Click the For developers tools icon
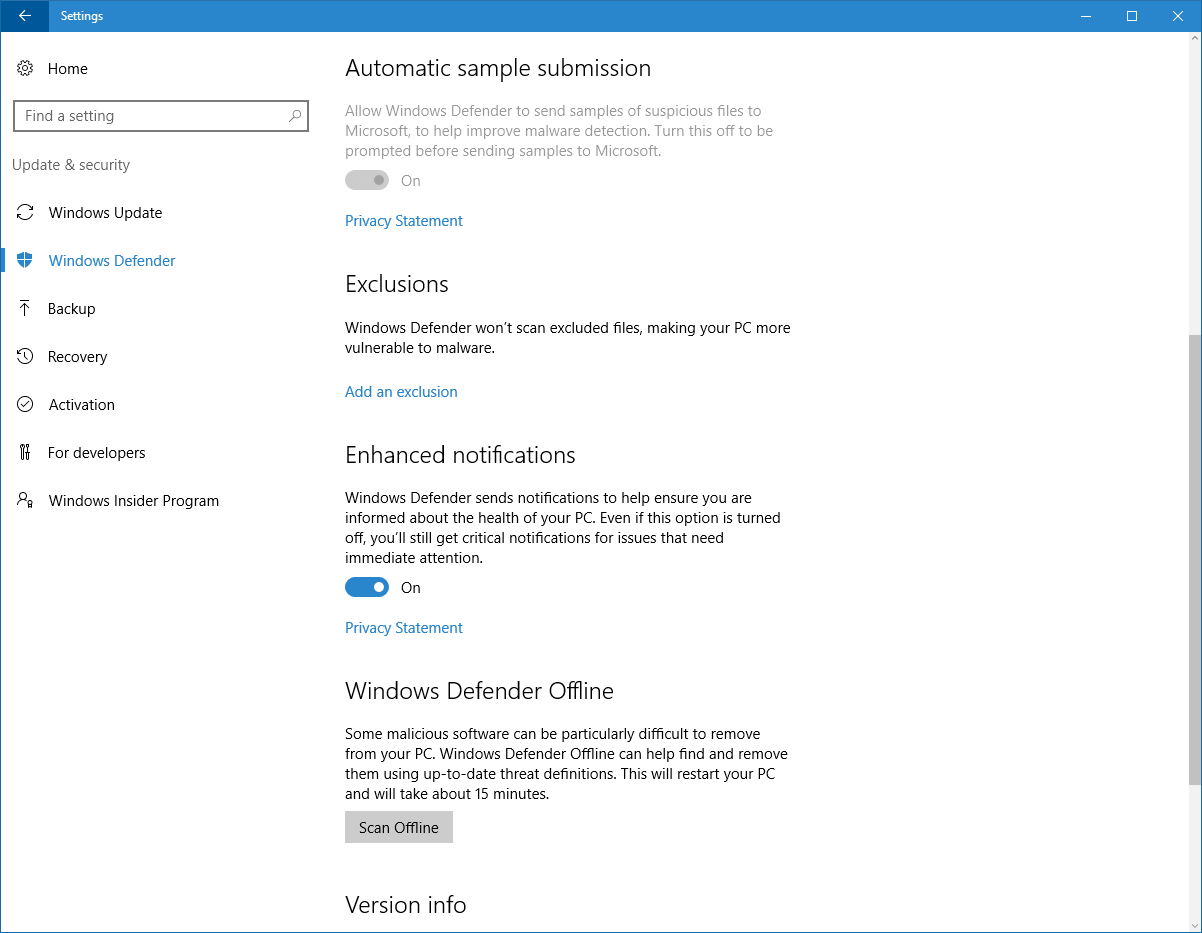Viewport: 1202px width, 933px height. [x=25, y=453]
